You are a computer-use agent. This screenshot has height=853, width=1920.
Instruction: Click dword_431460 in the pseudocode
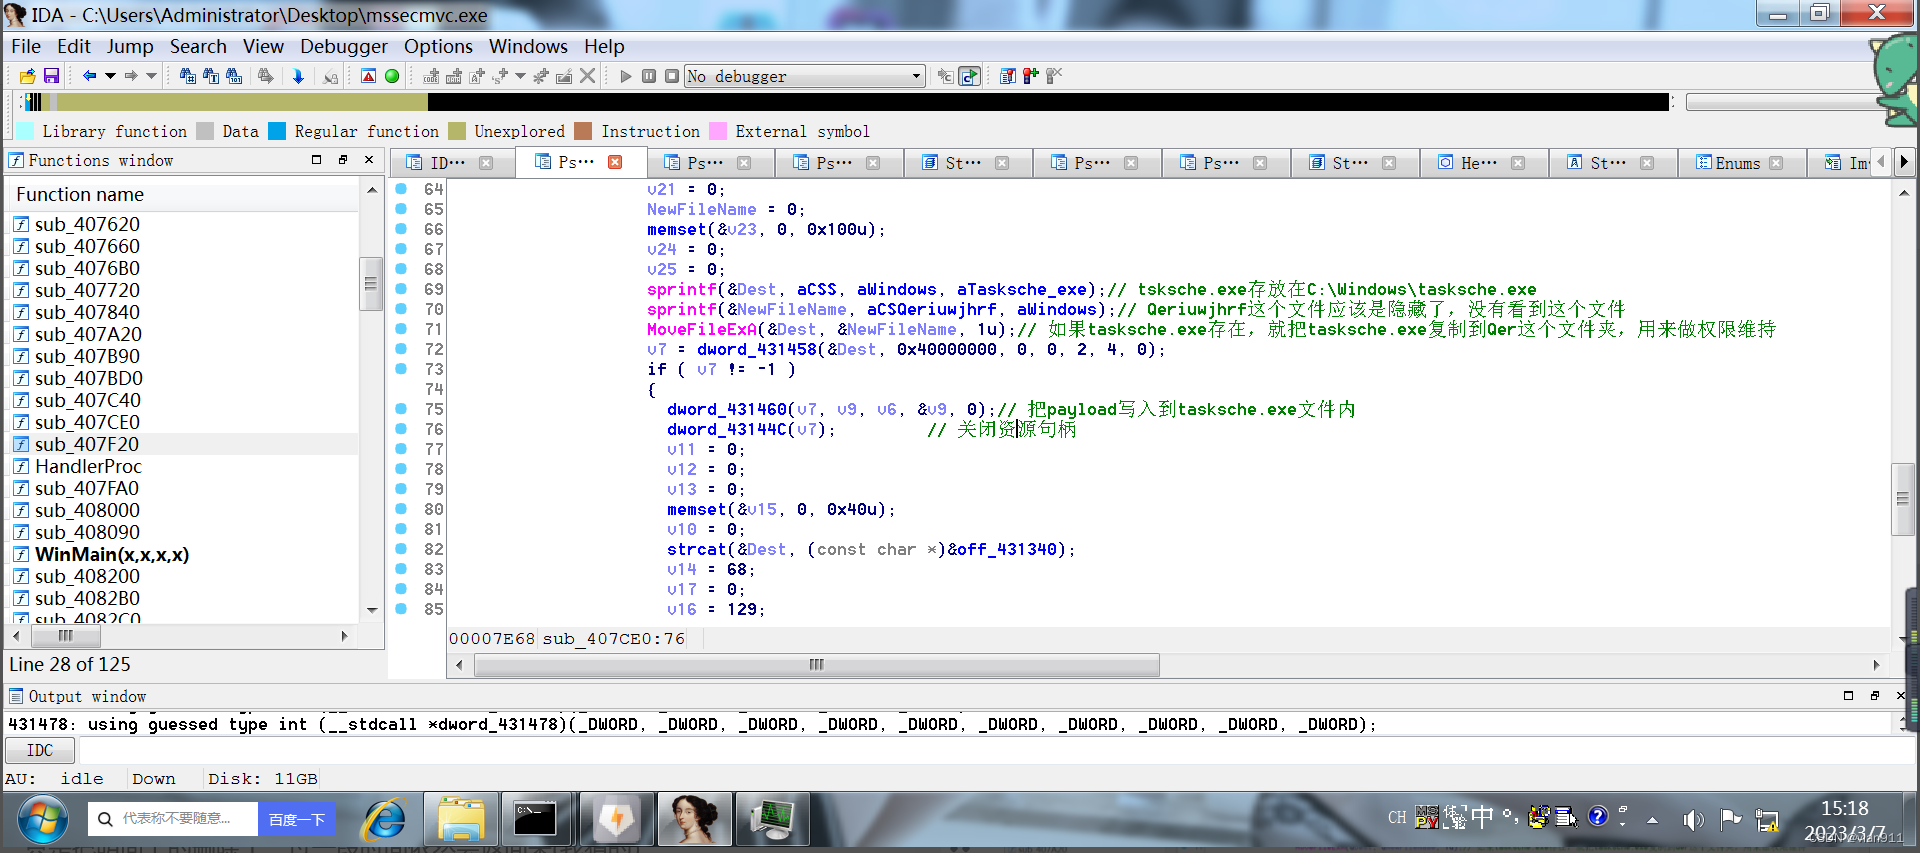727,409
